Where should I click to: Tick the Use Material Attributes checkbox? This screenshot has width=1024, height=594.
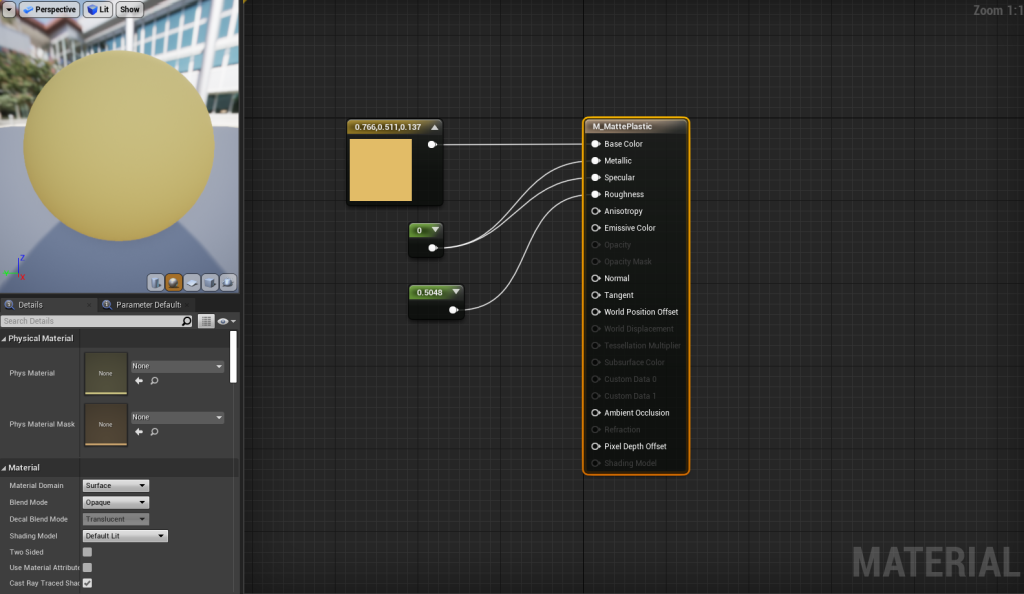87,567
